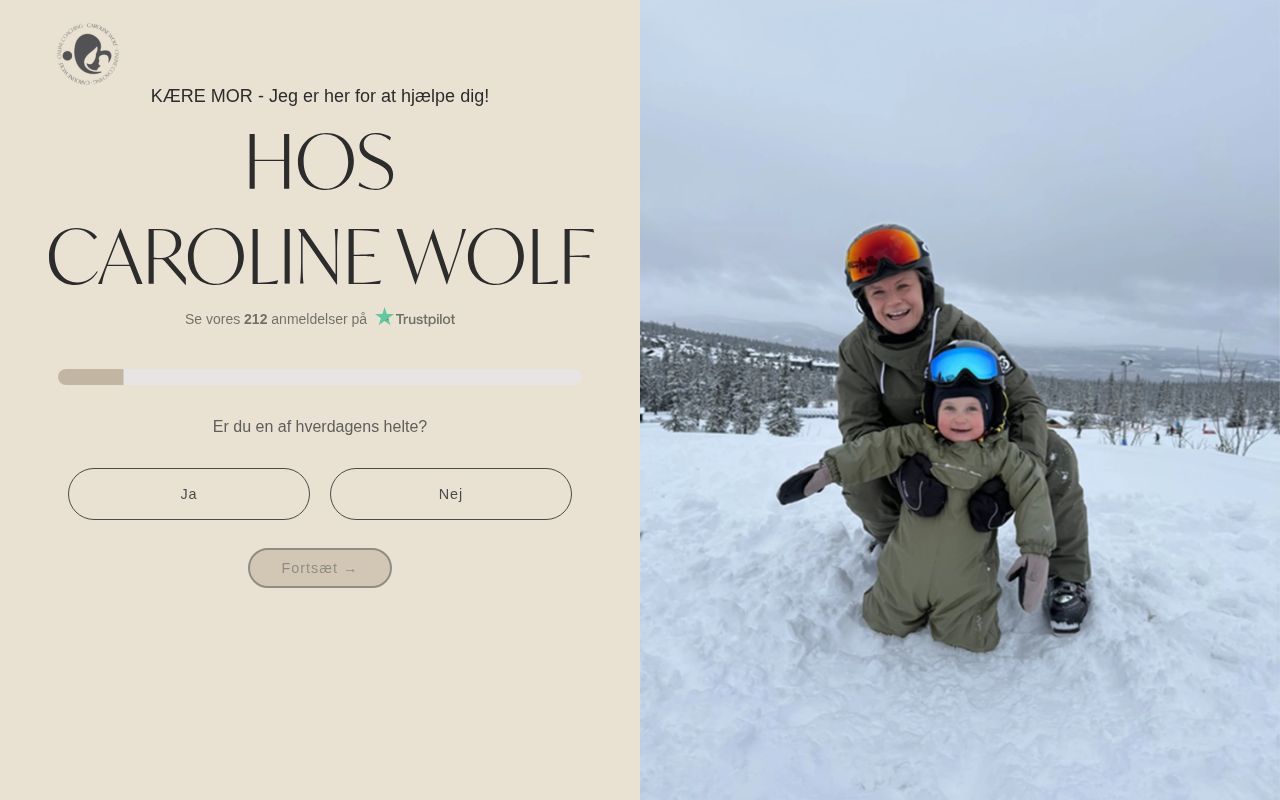Click the 'Fortsæt' continue button
Screen dimensions: 1280x800
[320, 568]
